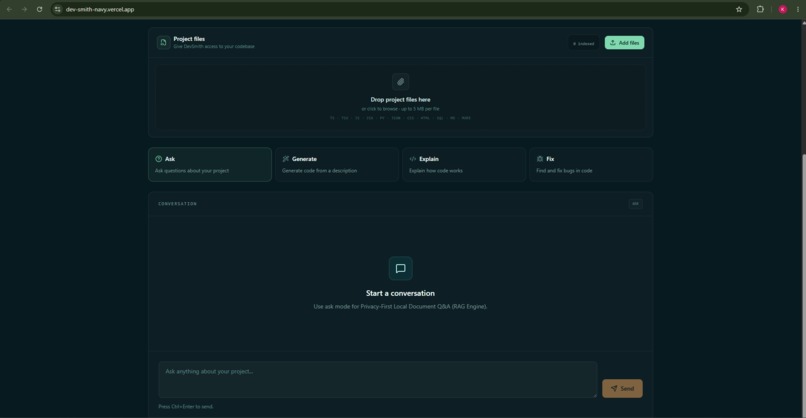Click the Indexed status badge

coord(583,43)
